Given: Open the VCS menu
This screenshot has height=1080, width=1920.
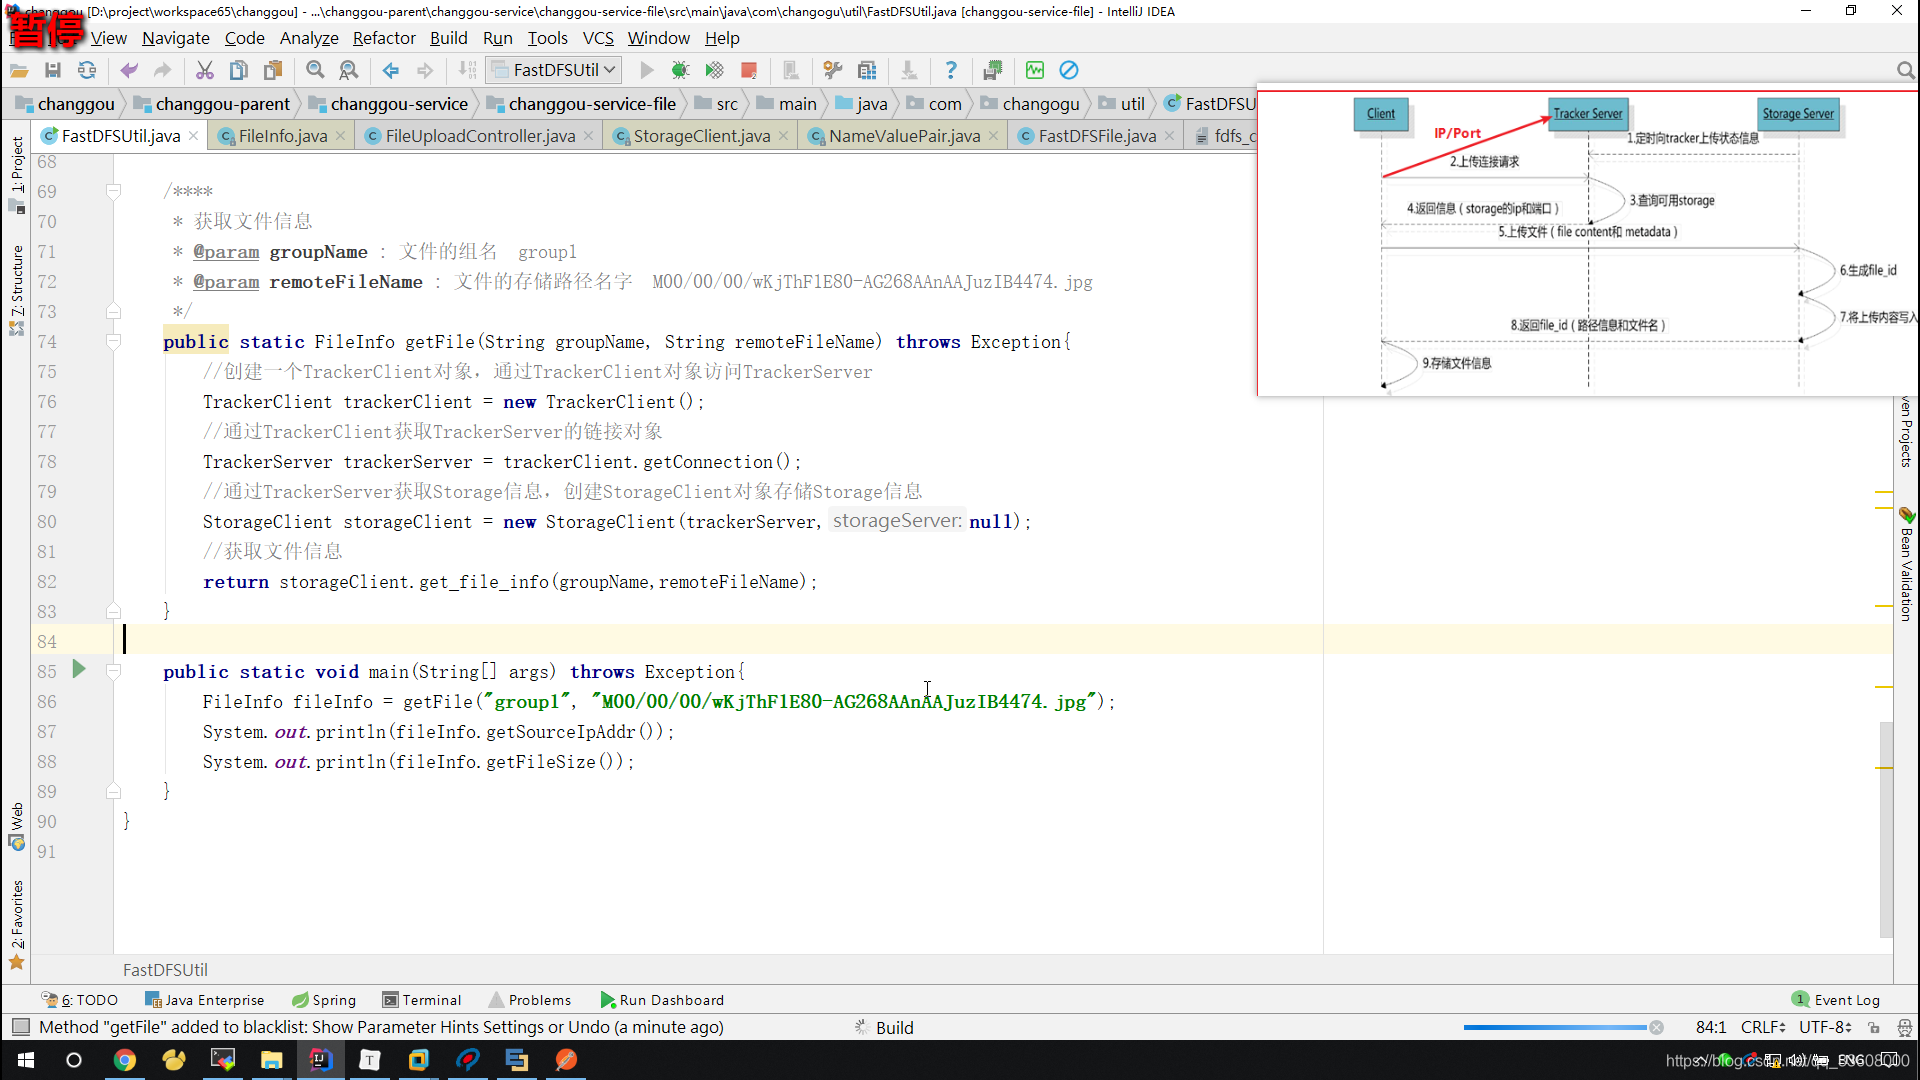Looking at the screenshot, I should pyautogui.click(x=598, y=38).
